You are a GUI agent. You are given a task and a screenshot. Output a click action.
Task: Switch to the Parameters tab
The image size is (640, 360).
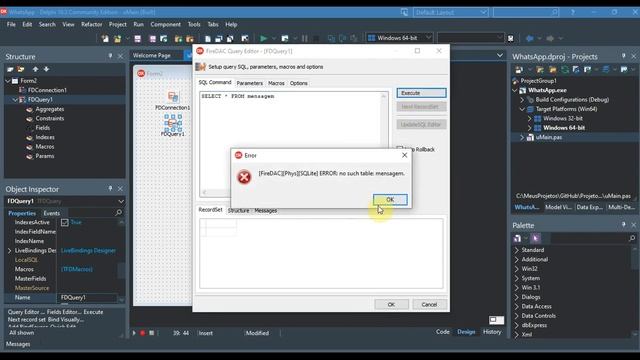click(x=250, y=83)
